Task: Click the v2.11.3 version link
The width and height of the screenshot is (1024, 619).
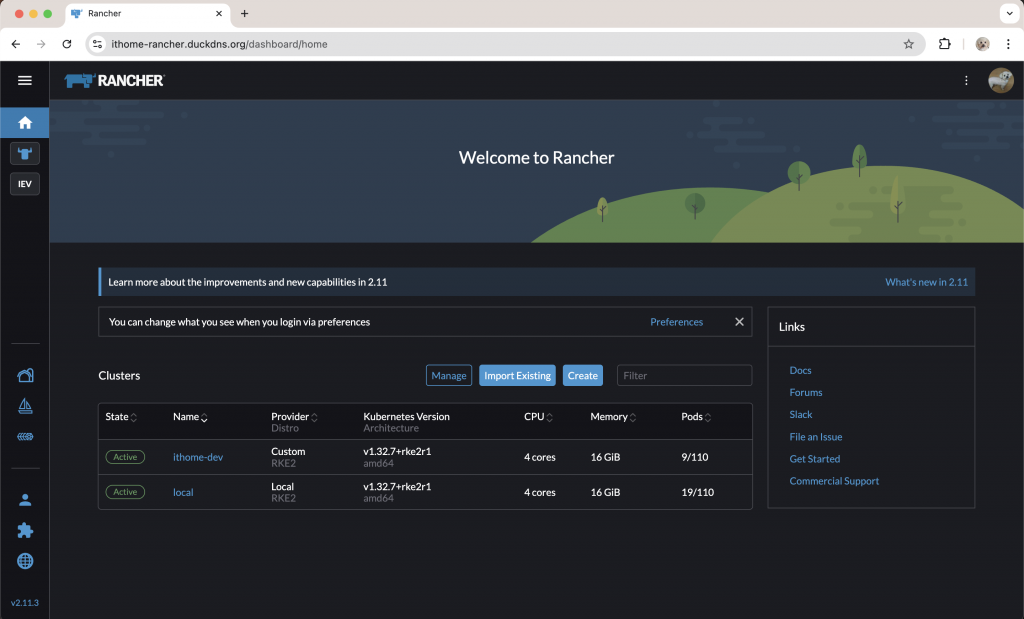Action: pos(25,603)
